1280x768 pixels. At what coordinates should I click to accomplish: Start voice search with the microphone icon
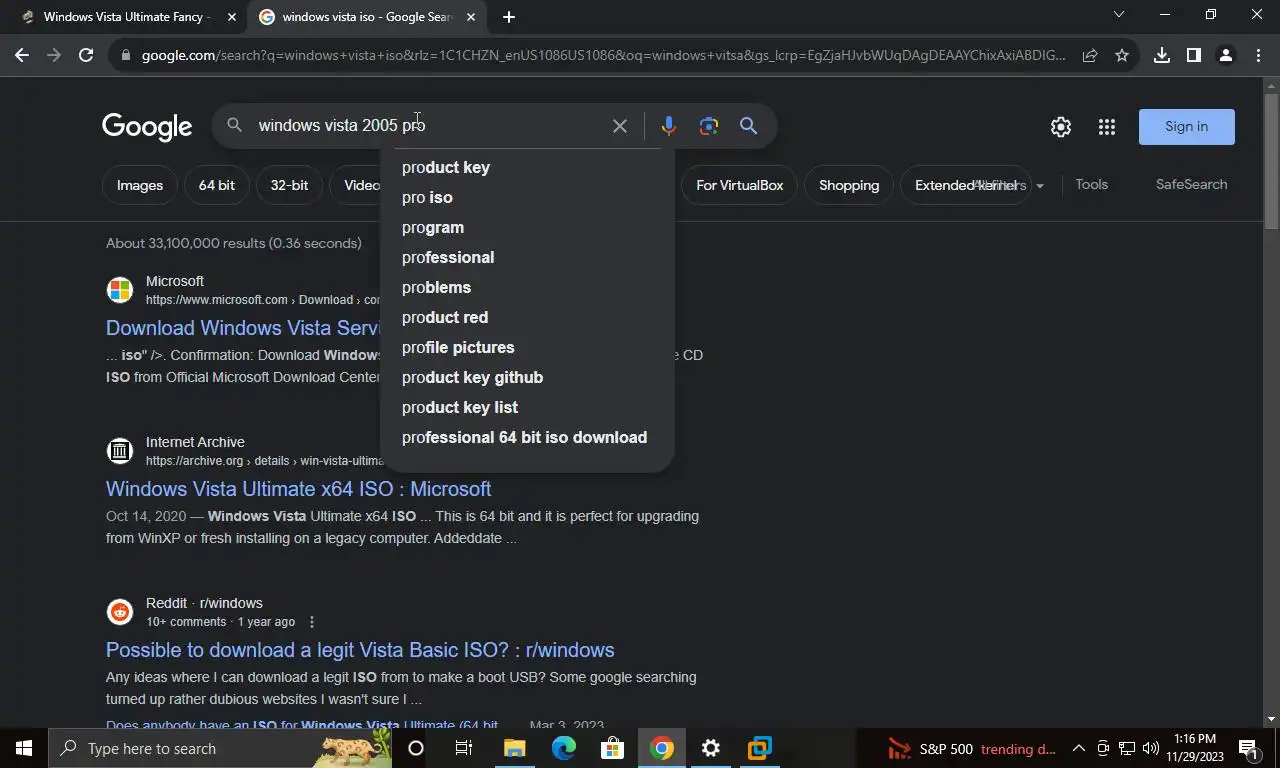(668, 126)
